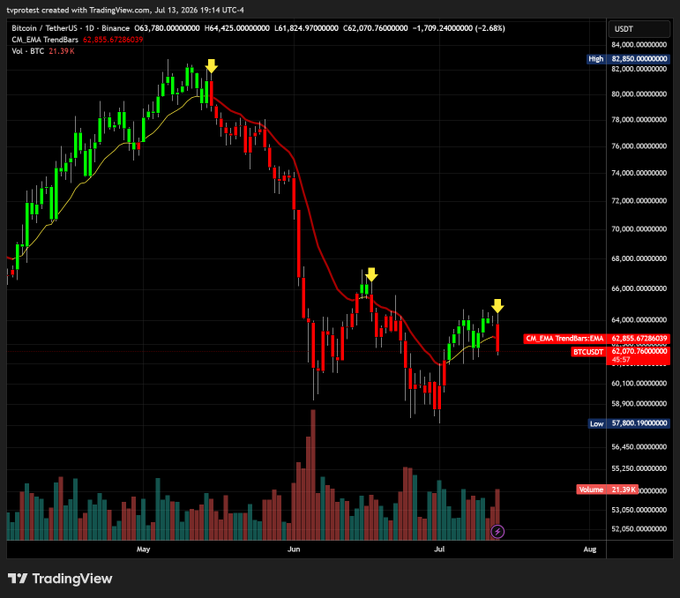
Task: Click the change value −1,709.24000000 (−2.68%)
Action: [459, 28]
